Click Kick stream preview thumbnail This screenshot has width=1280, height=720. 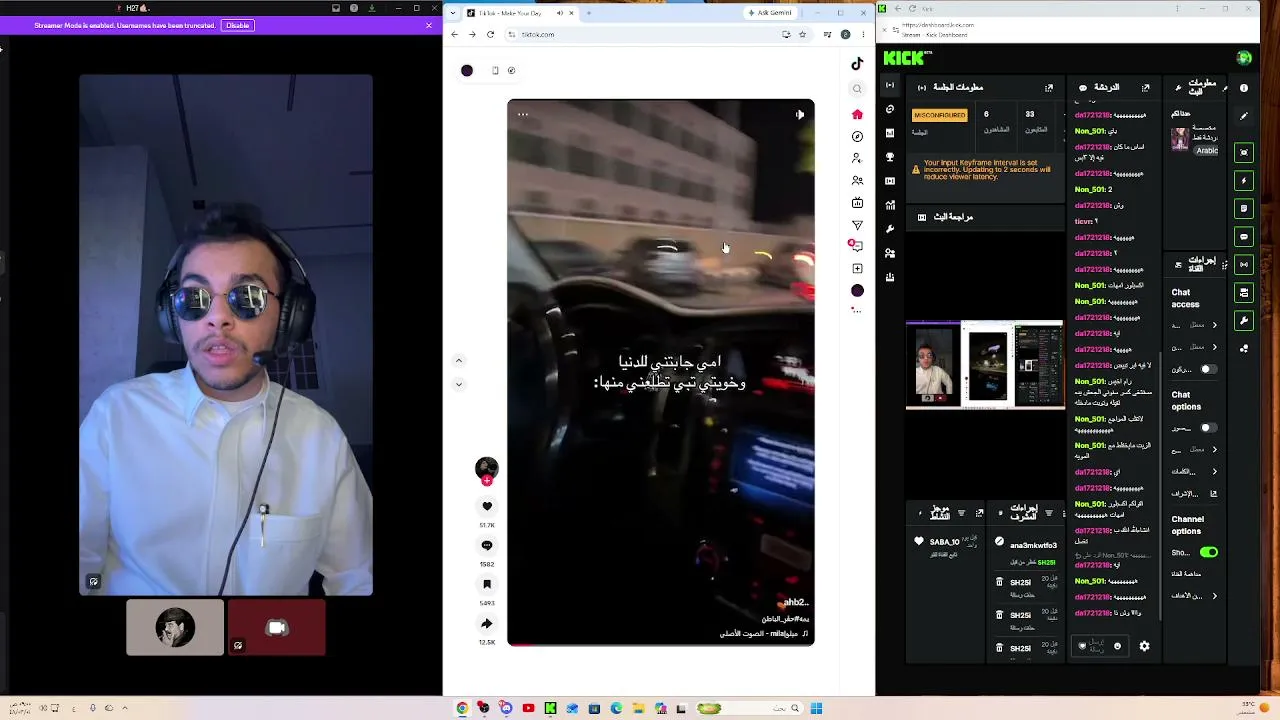tap(985, 365)
